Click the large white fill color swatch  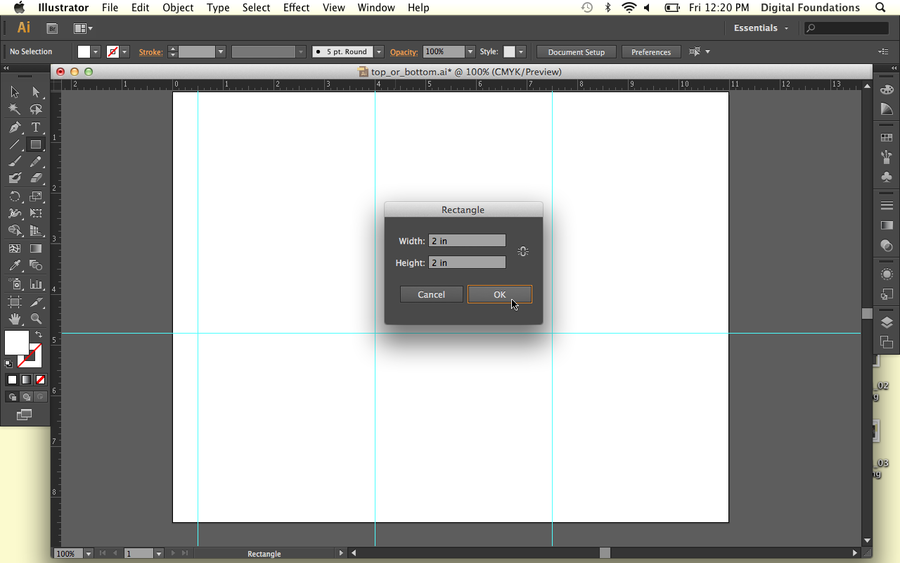click(x=16, y=343)
